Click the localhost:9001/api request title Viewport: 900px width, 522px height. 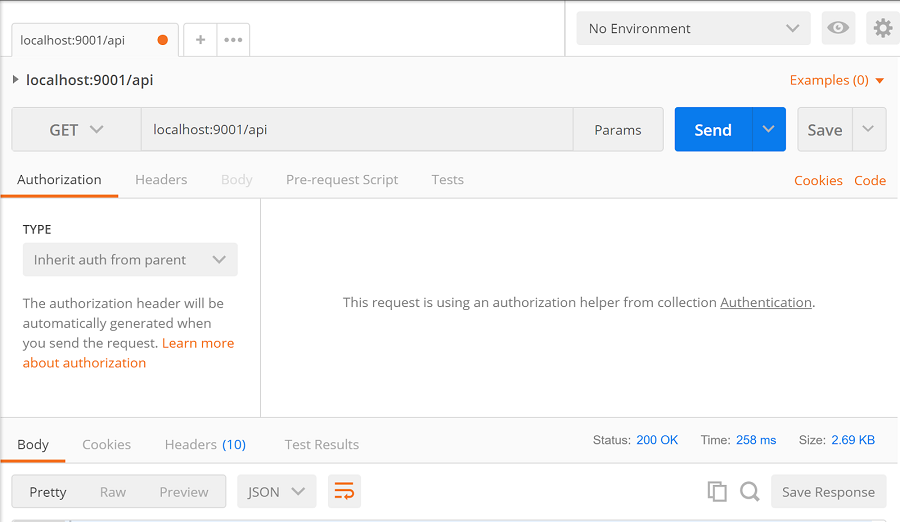pos(90,80)
